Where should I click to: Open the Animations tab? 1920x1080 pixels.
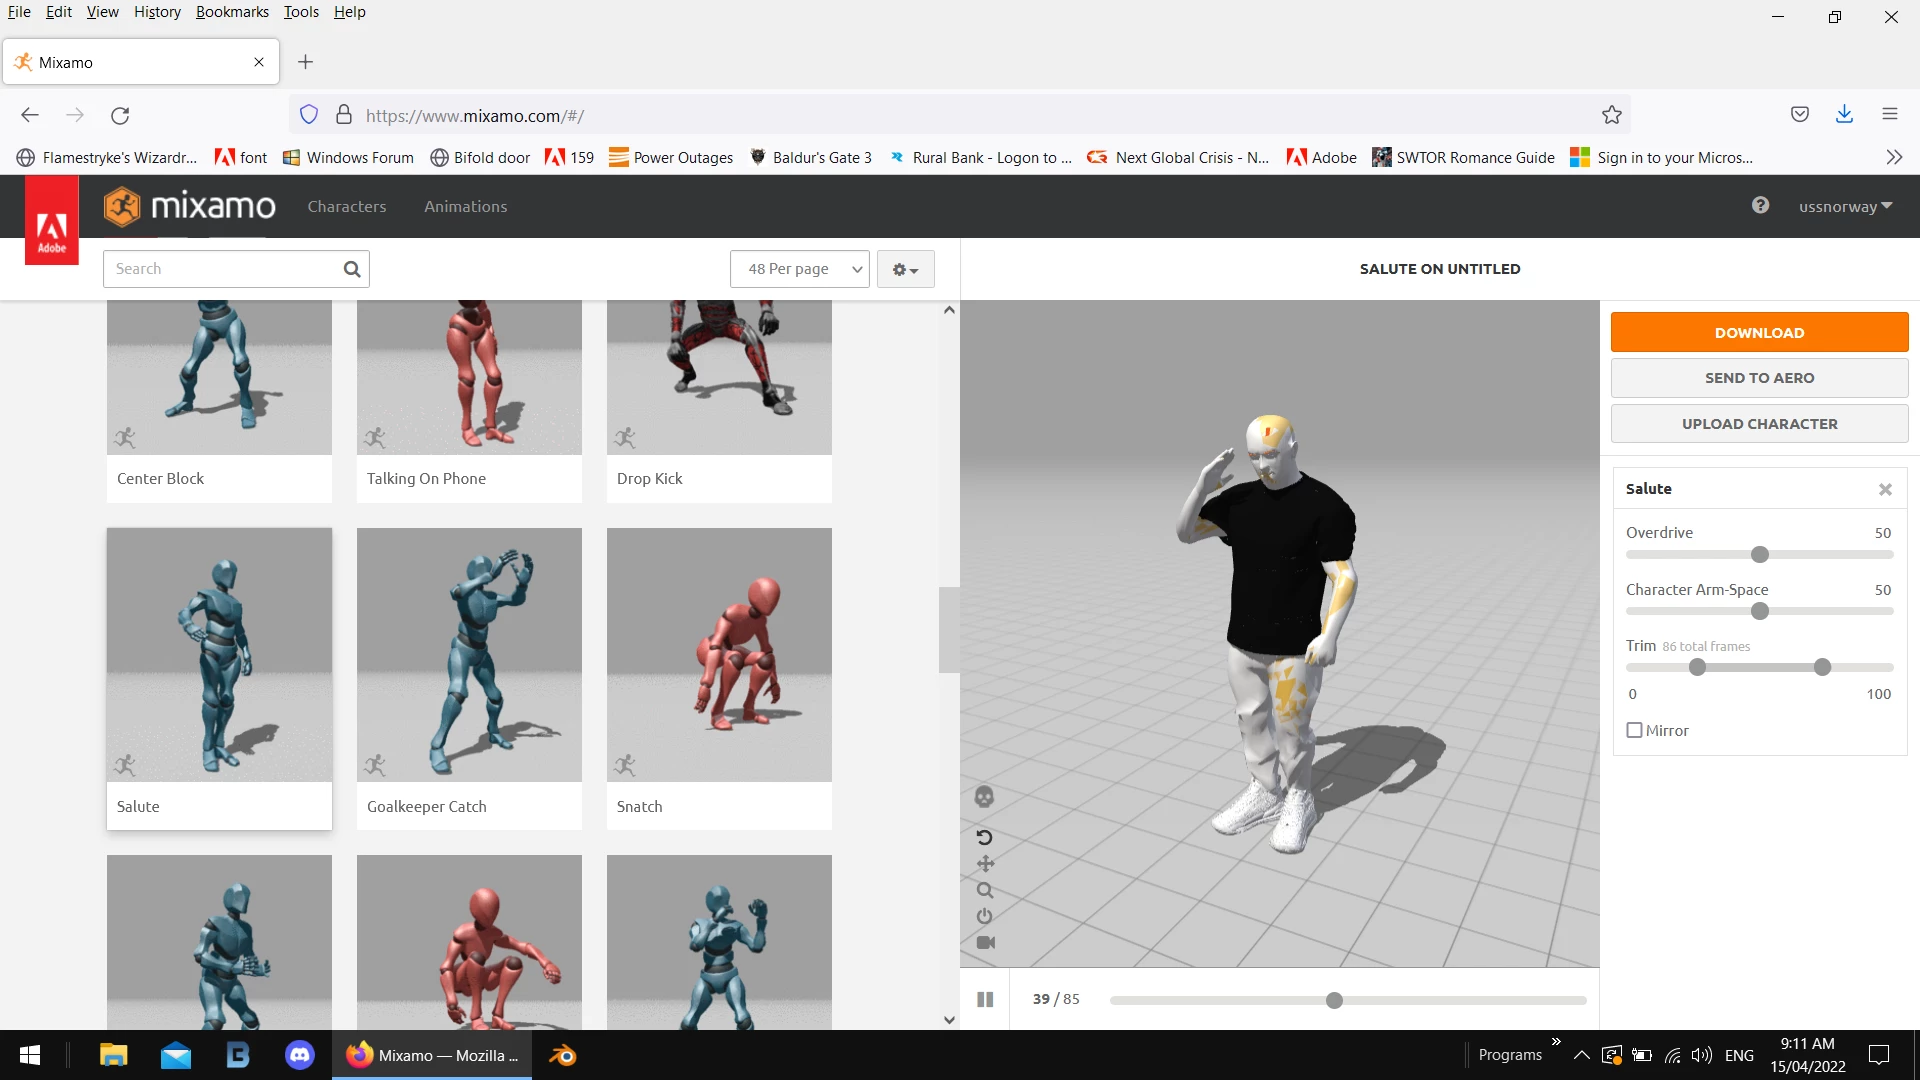tap(465, 206)
